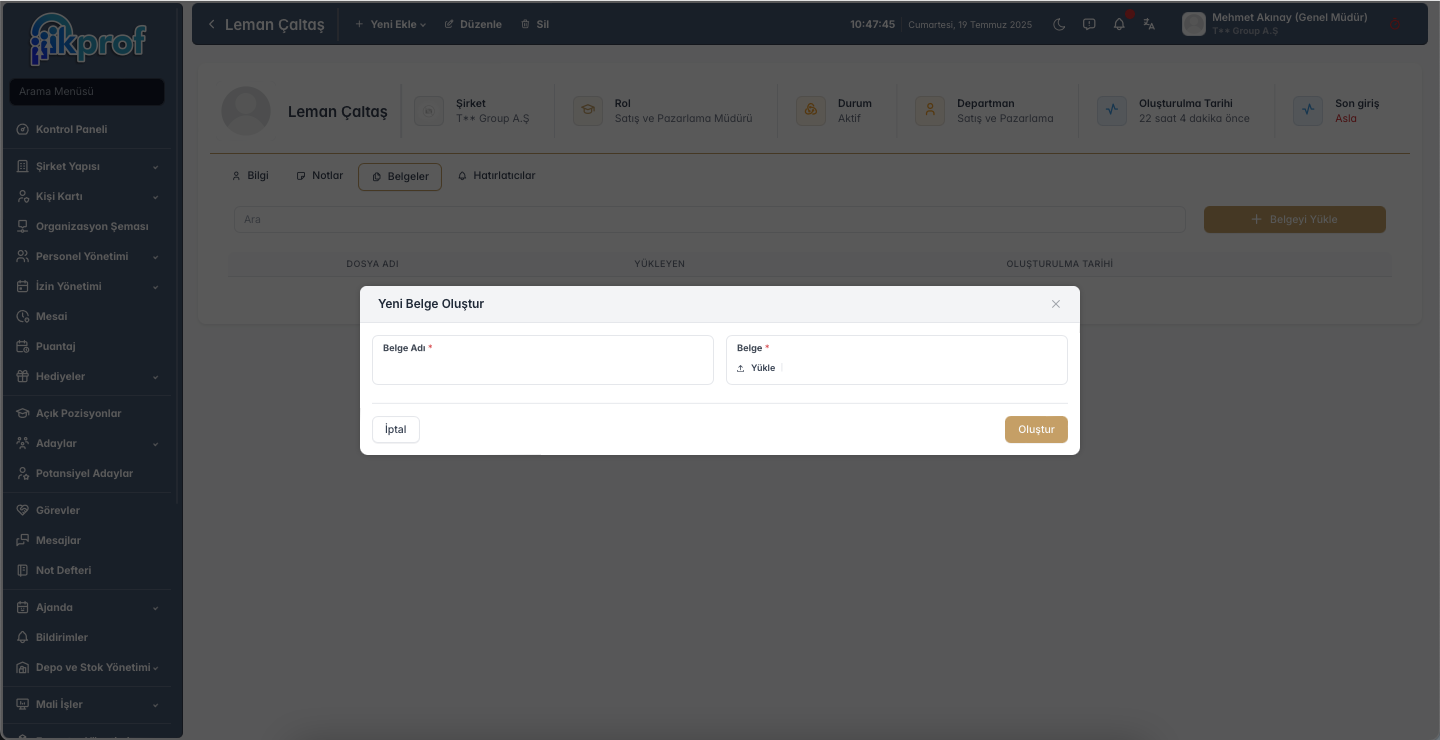Click the Departman person icon
The height and width of the screenshot is (740, 1440).
click(x=930, y=111)
